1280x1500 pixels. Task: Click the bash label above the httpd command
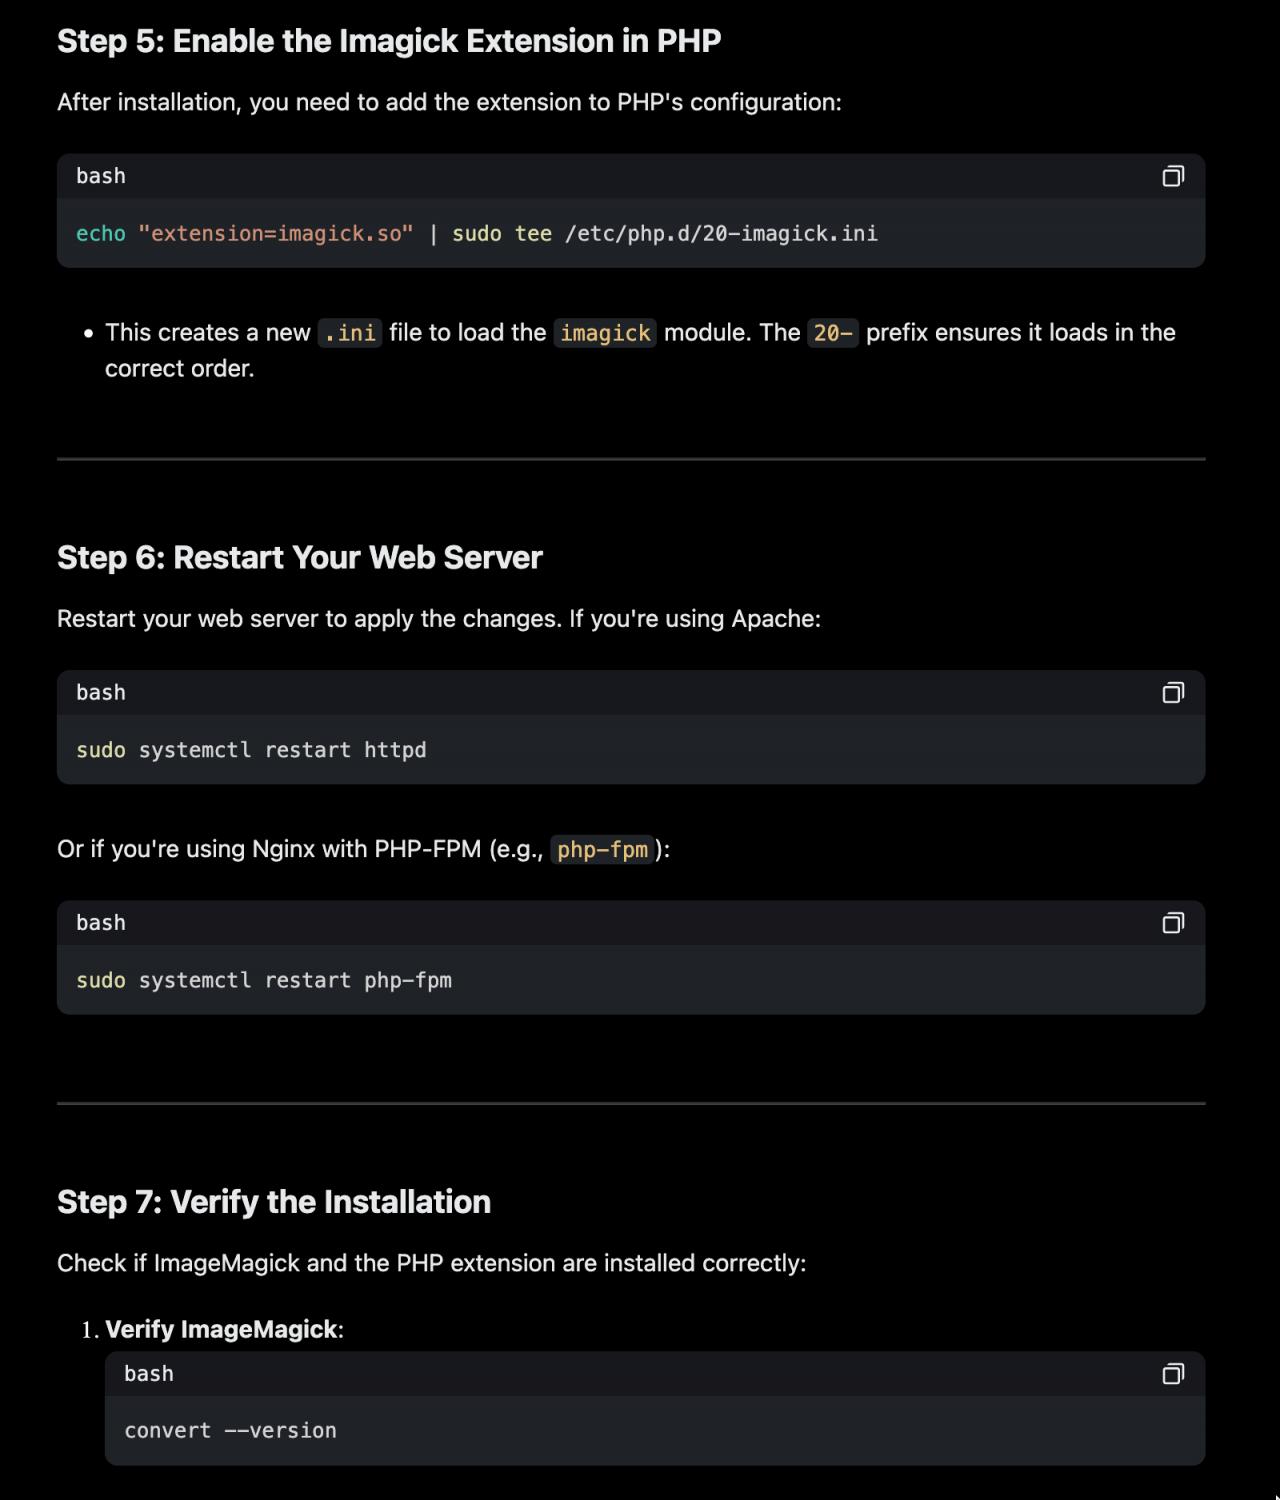tap(101, 693)
